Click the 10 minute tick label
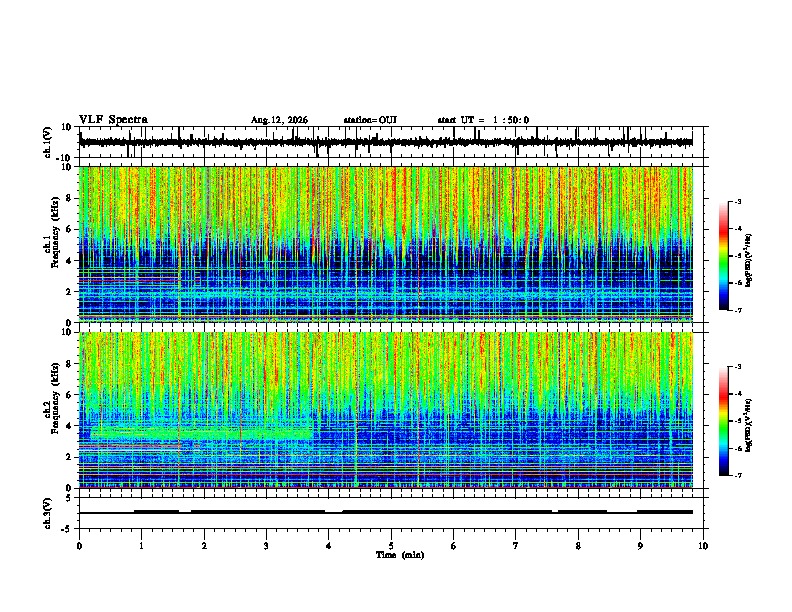This screenshot has height=612, width=792. click(703, 546)
